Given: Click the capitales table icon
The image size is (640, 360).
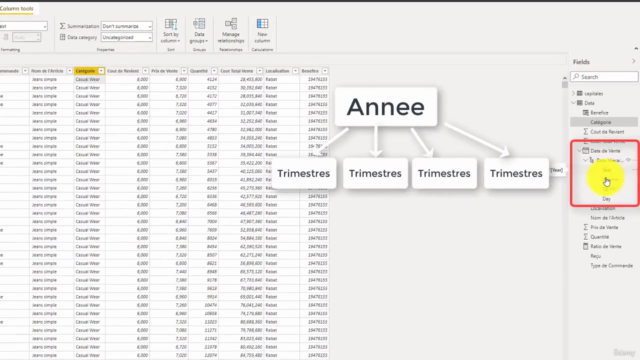Looking at the screenshot, I should pos(580,93).
